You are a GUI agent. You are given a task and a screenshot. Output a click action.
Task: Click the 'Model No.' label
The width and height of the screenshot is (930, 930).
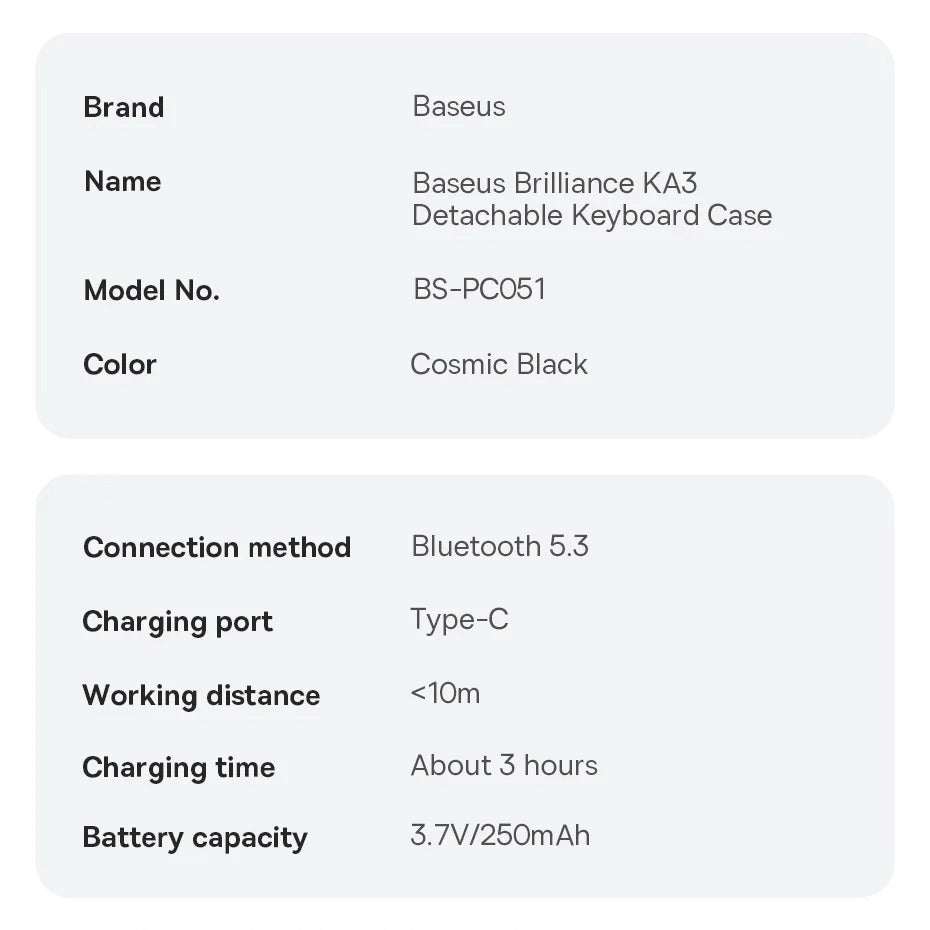(151, 290)
